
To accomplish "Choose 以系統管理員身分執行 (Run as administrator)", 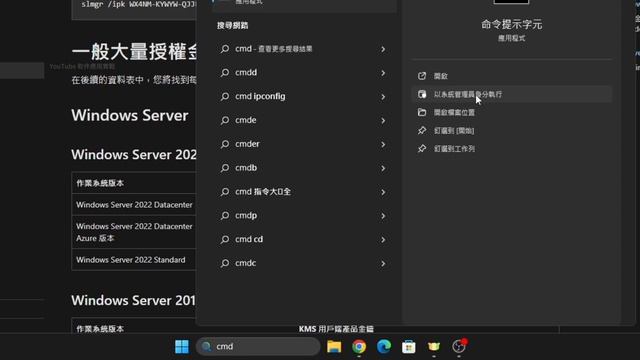I will click(x=512, y=94).
